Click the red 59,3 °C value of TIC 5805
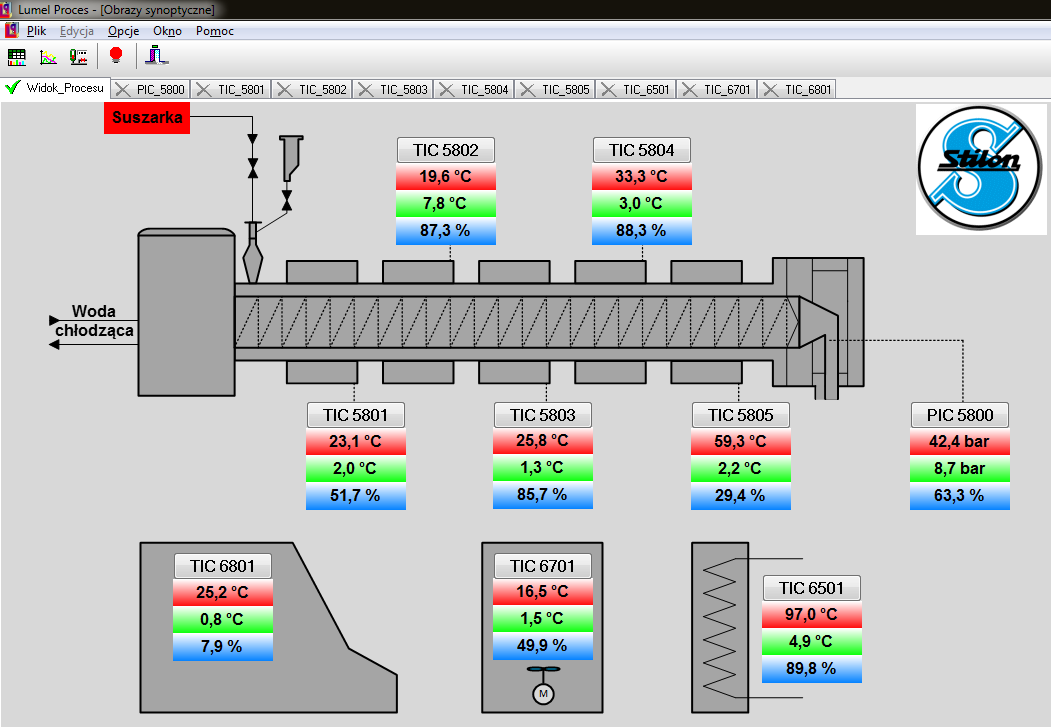This screenshot has height=727, width=1051. (740, 441)
